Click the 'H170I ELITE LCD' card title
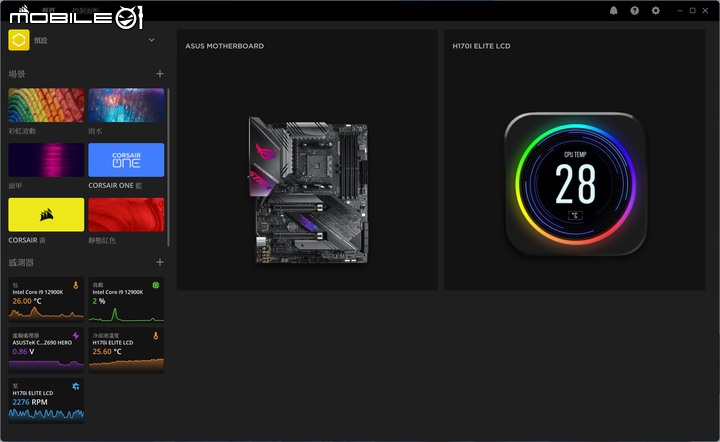 [x=481, y=46]
